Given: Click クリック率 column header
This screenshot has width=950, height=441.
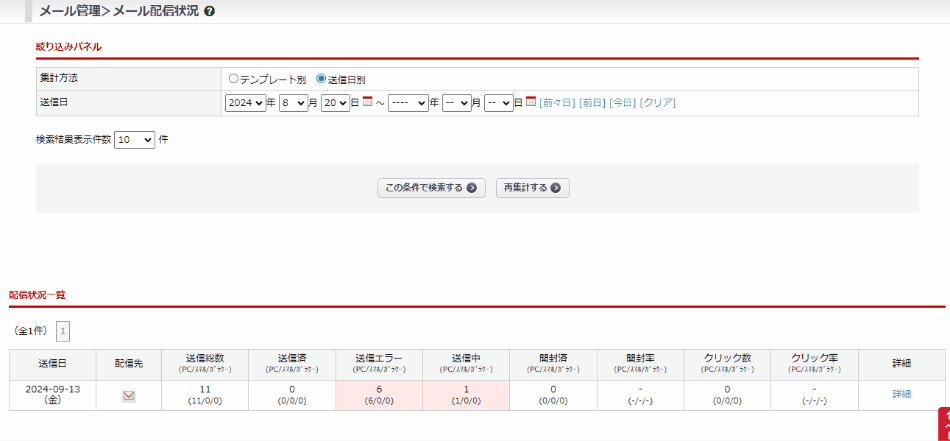Looking at the screenshot, I should coord(814,363).
